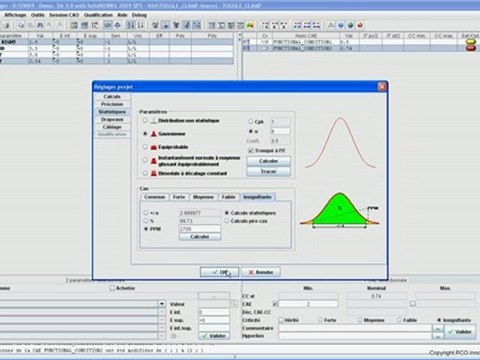
Task: Select Insignifiante radio in Criticité row
Action: [439, 320]
